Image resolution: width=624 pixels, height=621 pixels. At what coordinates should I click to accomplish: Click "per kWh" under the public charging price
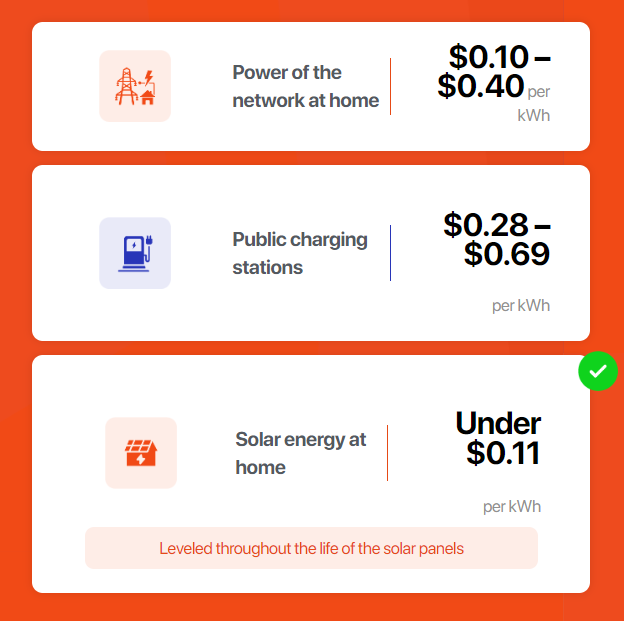point(520,305)
